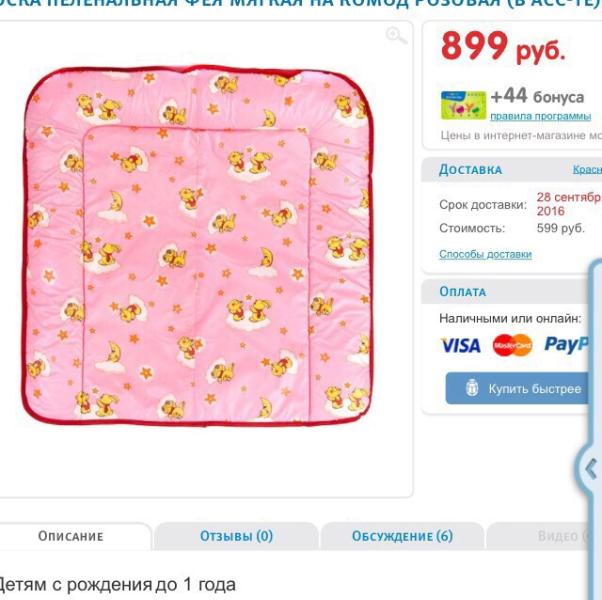The image size is (602, 600).
Task: Open Способы доставки link
Action: pyautogui.click(x=485, y=254)
